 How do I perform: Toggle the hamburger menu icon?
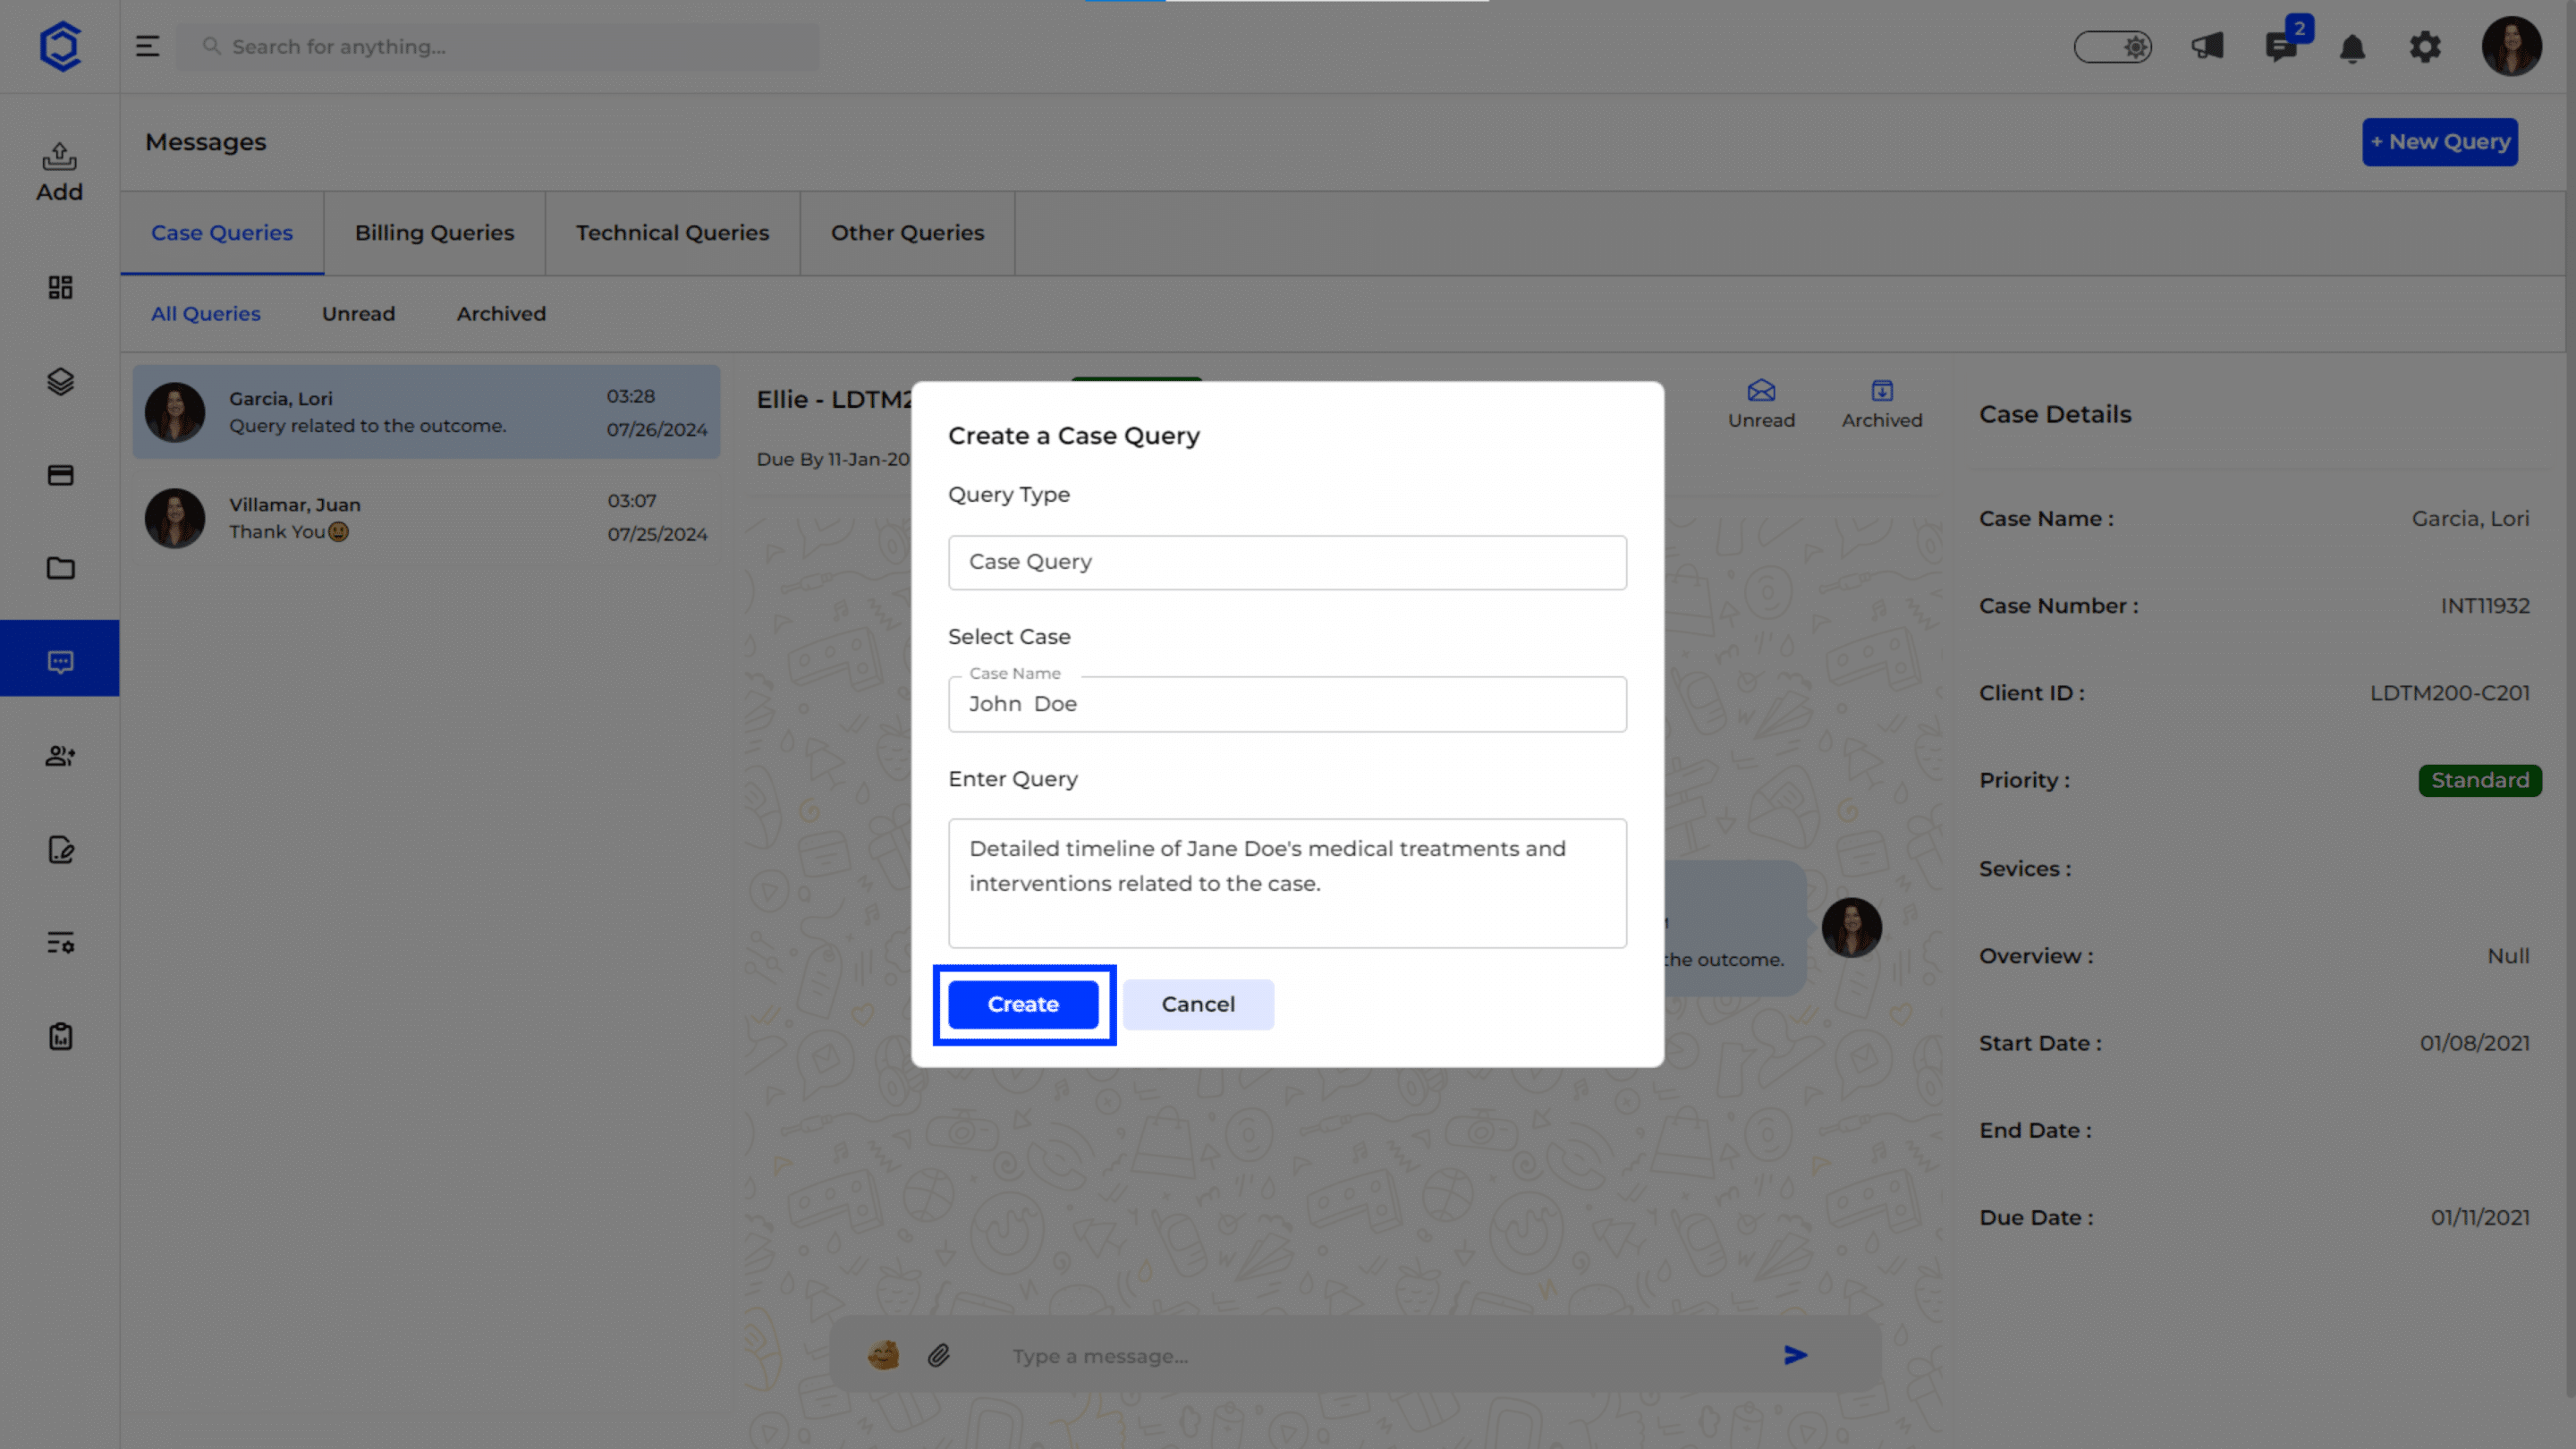148,46
